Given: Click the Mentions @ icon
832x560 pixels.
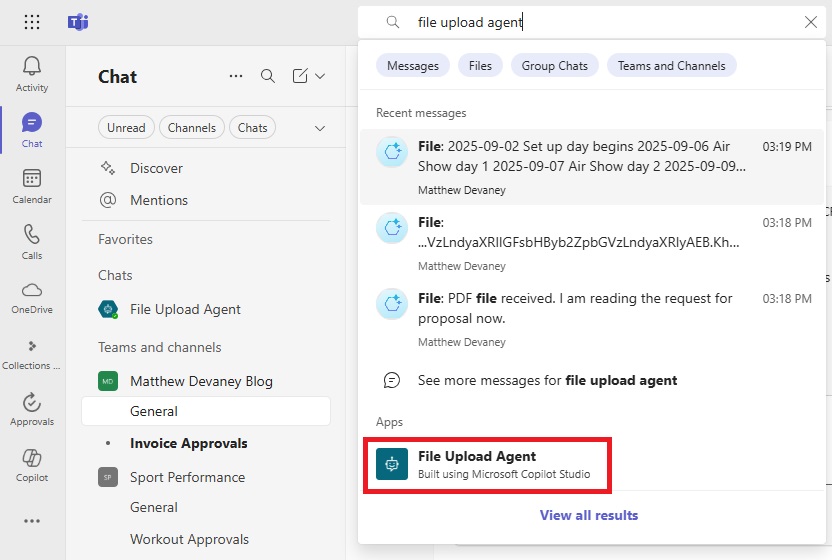Looking at the screenshot, I should tap(108, 200).
